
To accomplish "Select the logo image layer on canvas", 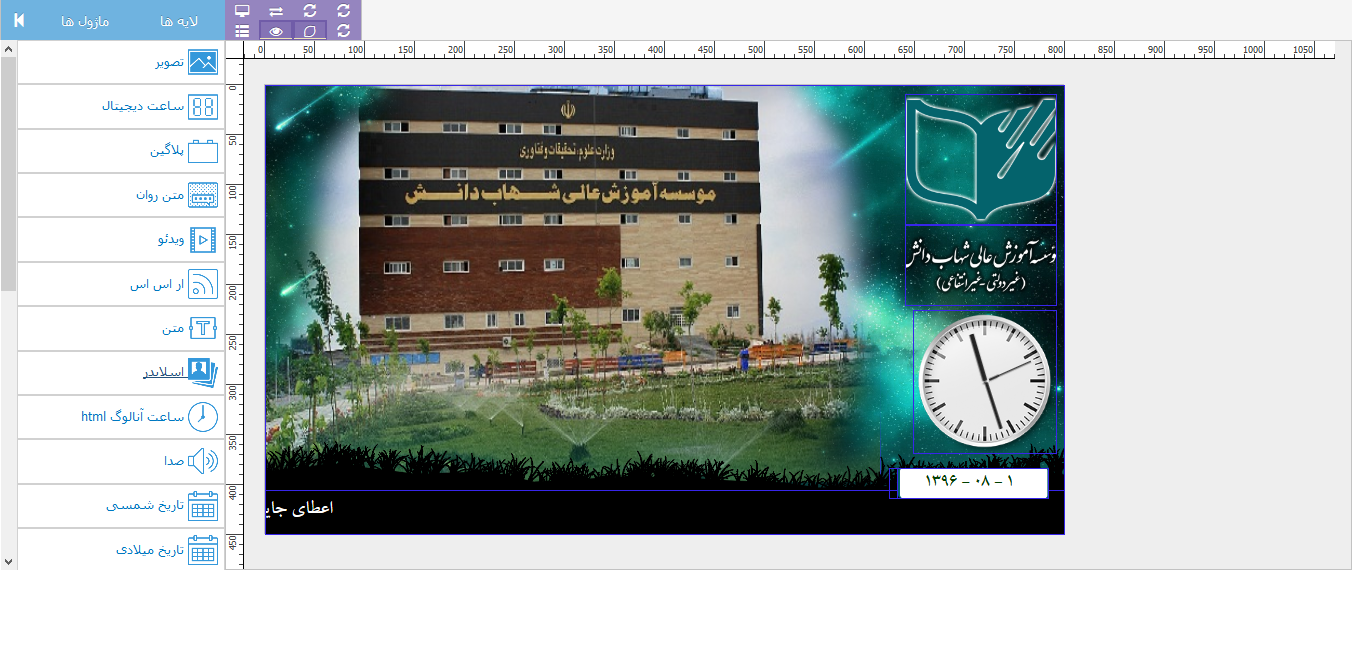I will click(980, 160).
